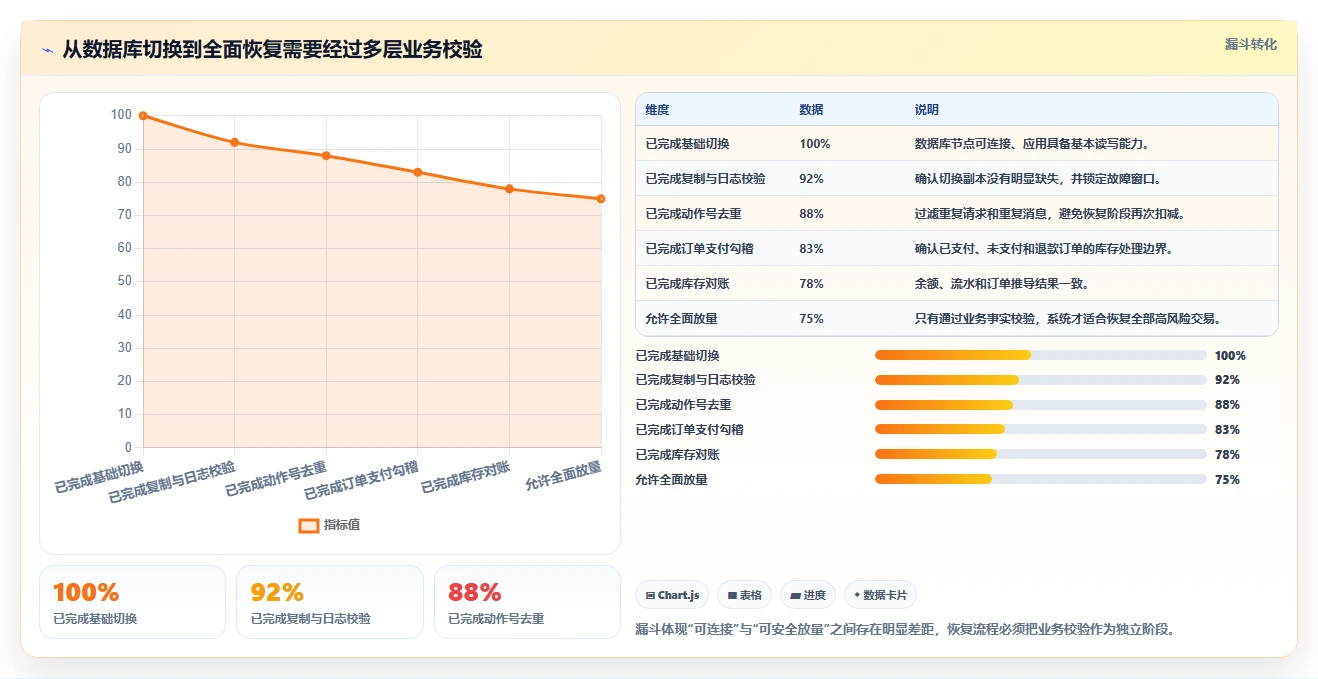The height and width of the screenshot is (679, 1318).
Task: Click the 已完成库存对账 progress bar
Action: (x=1041, y=454)
